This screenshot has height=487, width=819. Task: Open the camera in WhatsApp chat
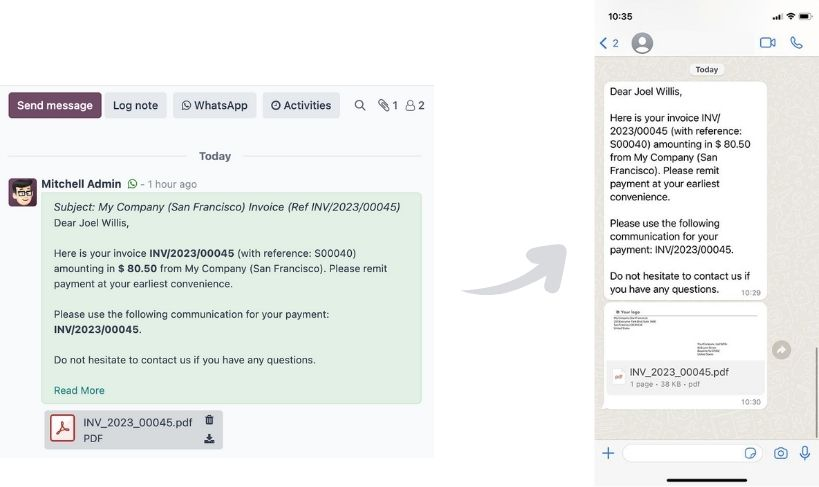coord(780,453)
